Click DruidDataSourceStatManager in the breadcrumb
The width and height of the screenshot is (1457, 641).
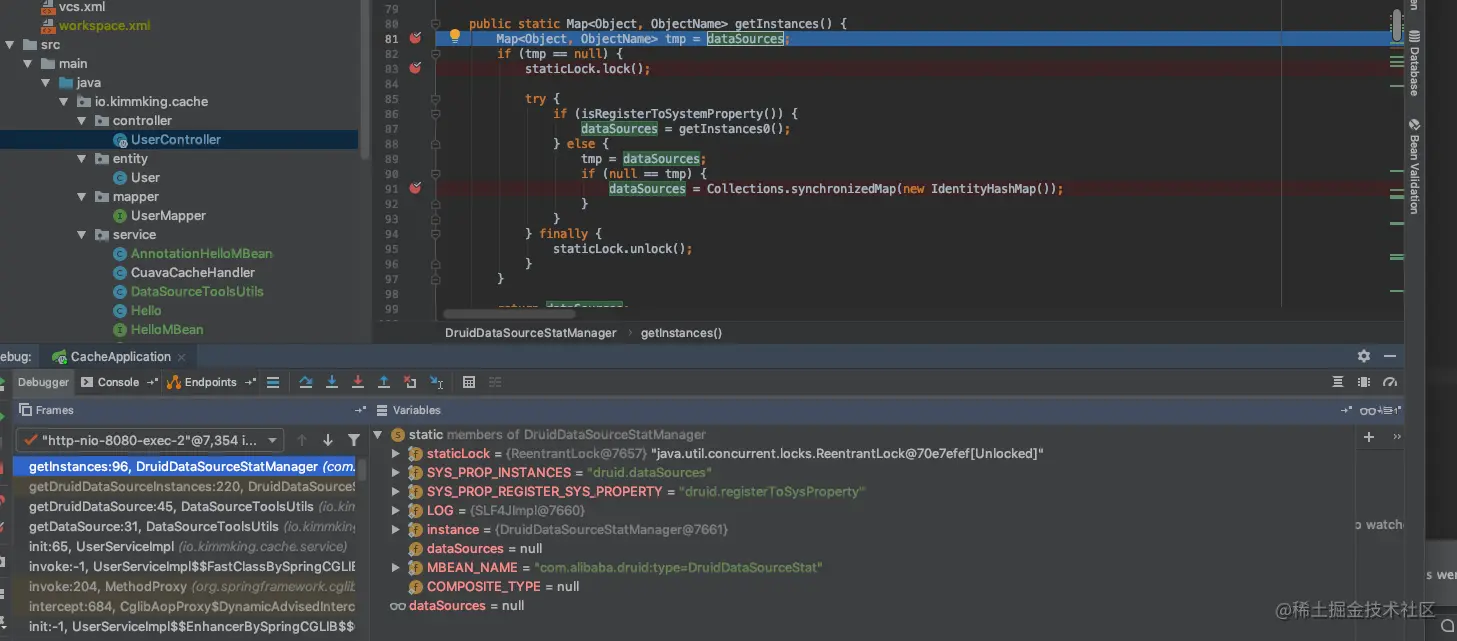pyautogui.click(x=531, y=333)
